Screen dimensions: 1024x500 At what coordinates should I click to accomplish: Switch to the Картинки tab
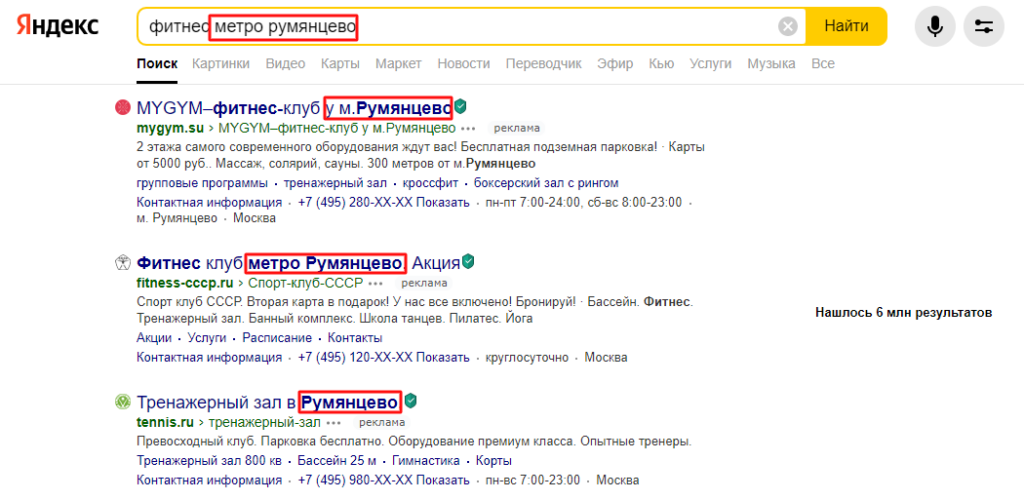pos(221,64)
